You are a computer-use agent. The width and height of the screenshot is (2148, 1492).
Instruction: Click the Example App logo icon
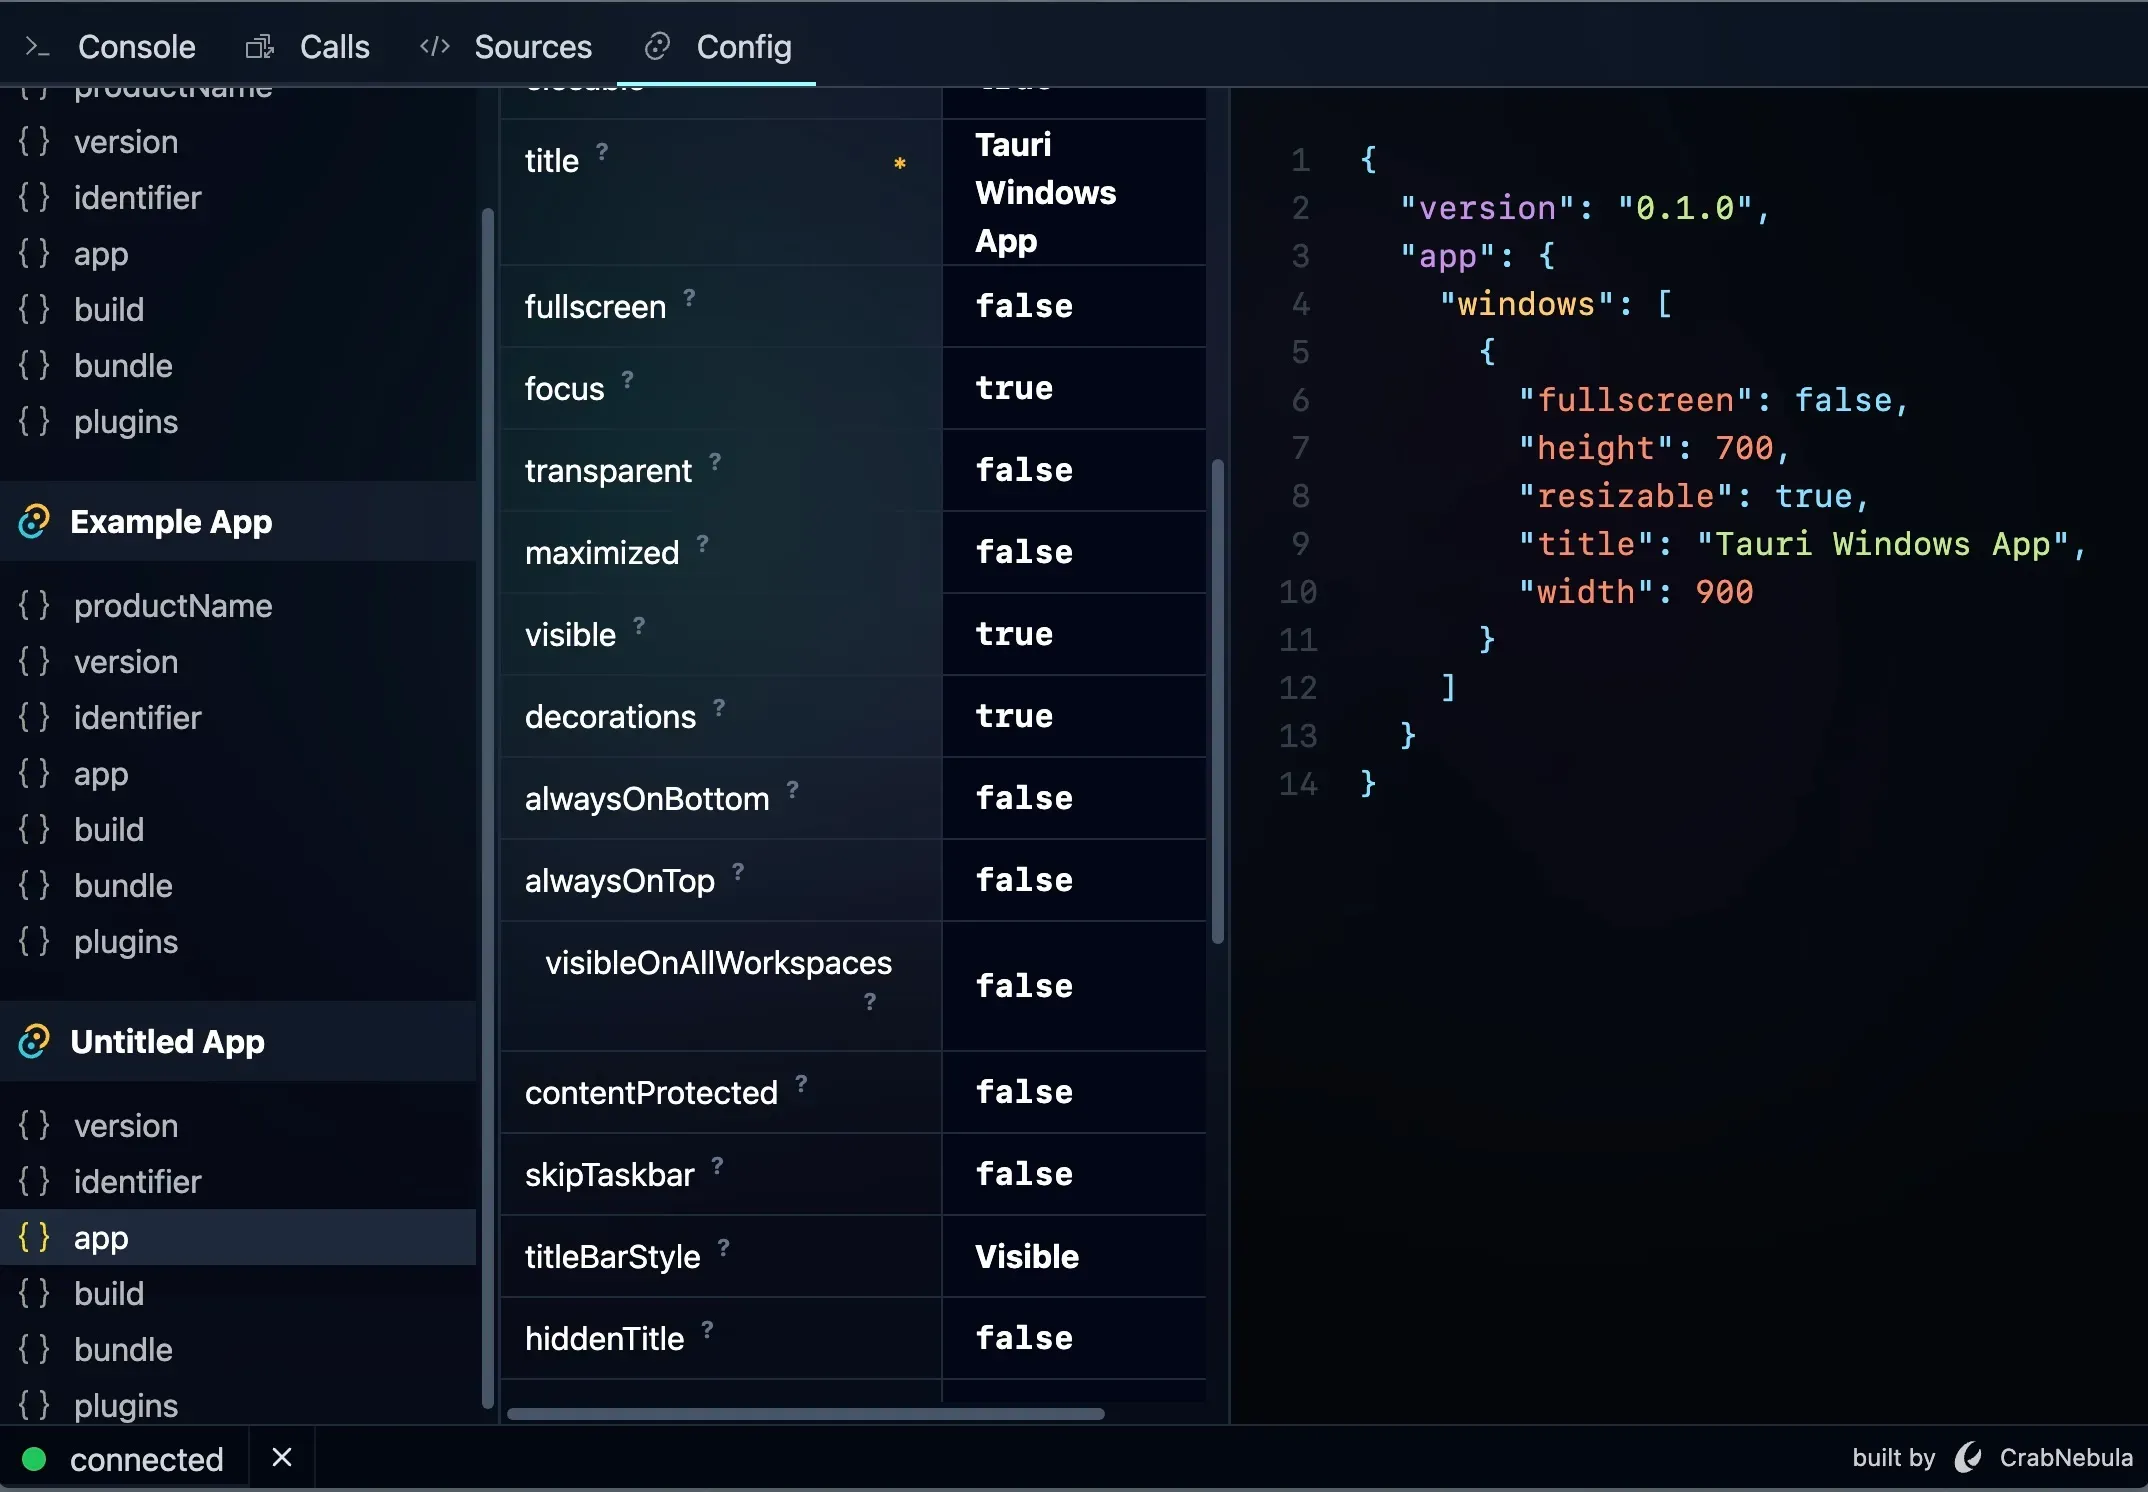click(34, 521)
